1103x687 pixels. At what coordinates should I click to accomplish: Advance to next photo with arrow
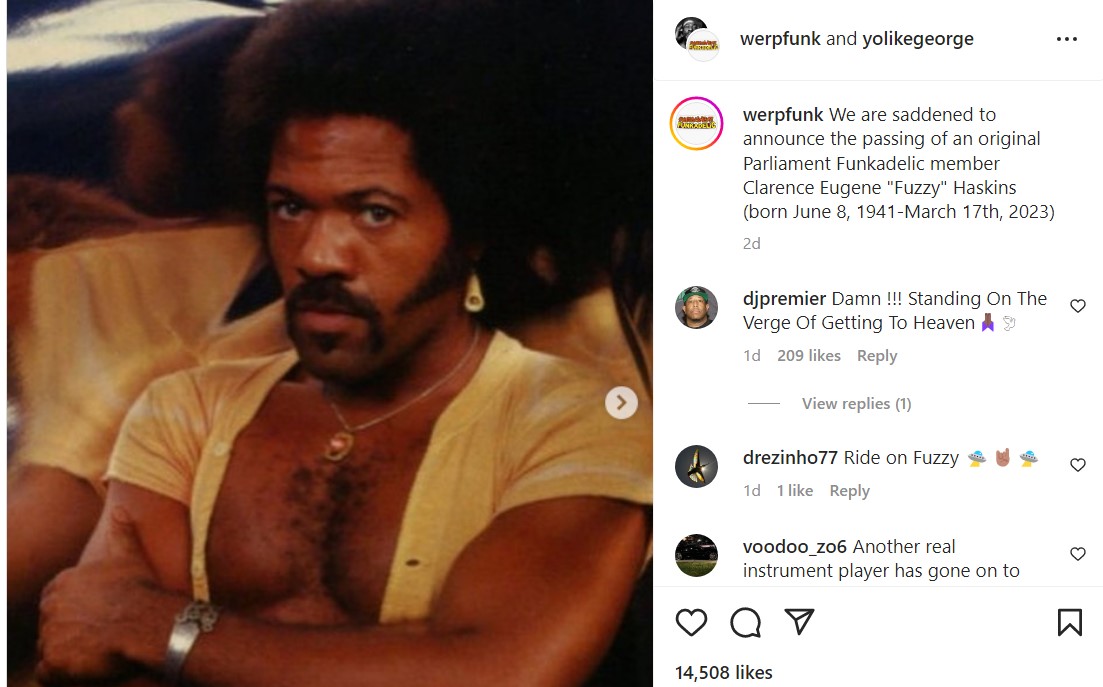tap(621, 402)
